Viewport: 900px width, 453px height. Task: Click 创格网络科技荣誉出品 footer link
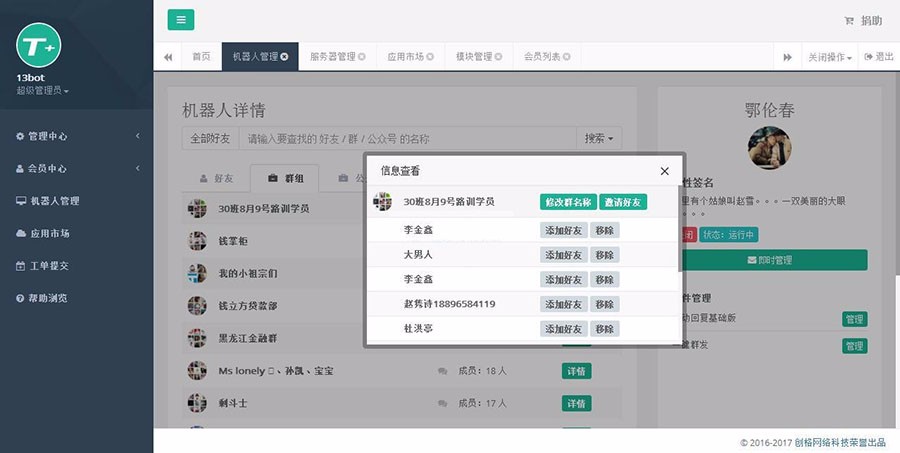pyautogui.click(x=840, y=443)
